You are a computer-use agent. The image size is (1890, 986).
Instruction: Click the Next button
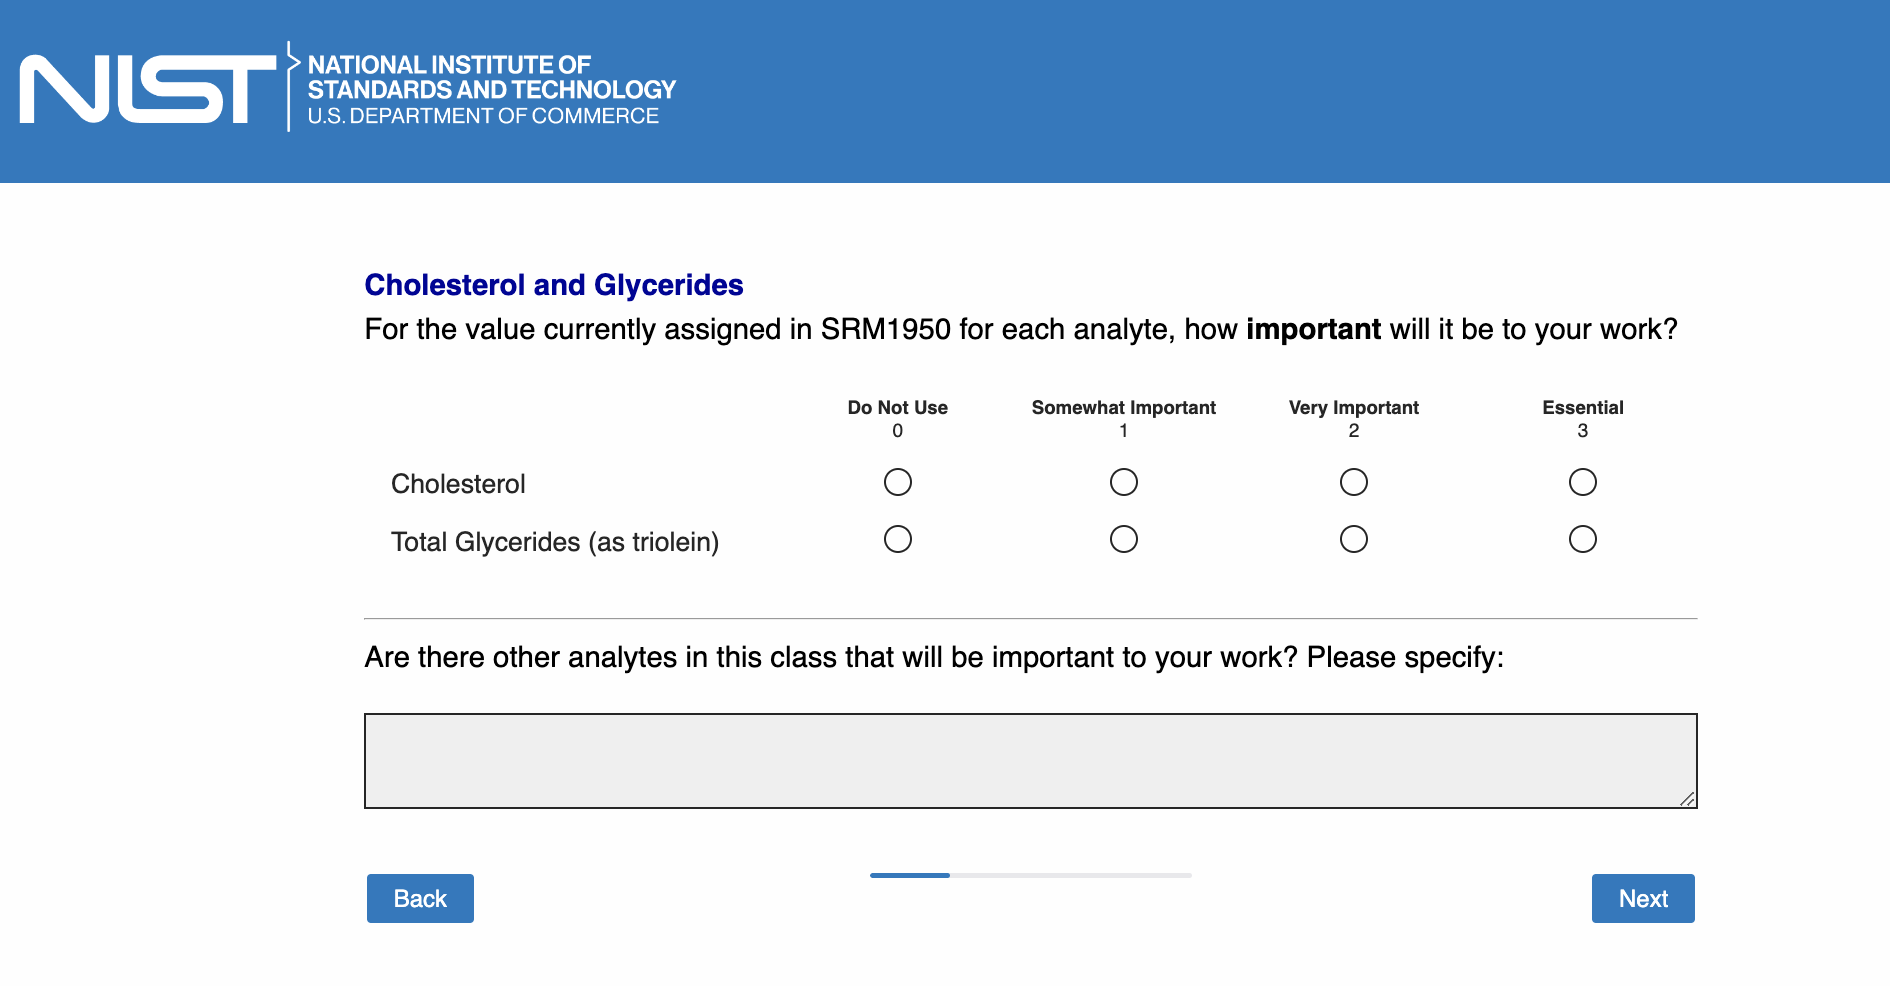click(x=1642, y=898)
